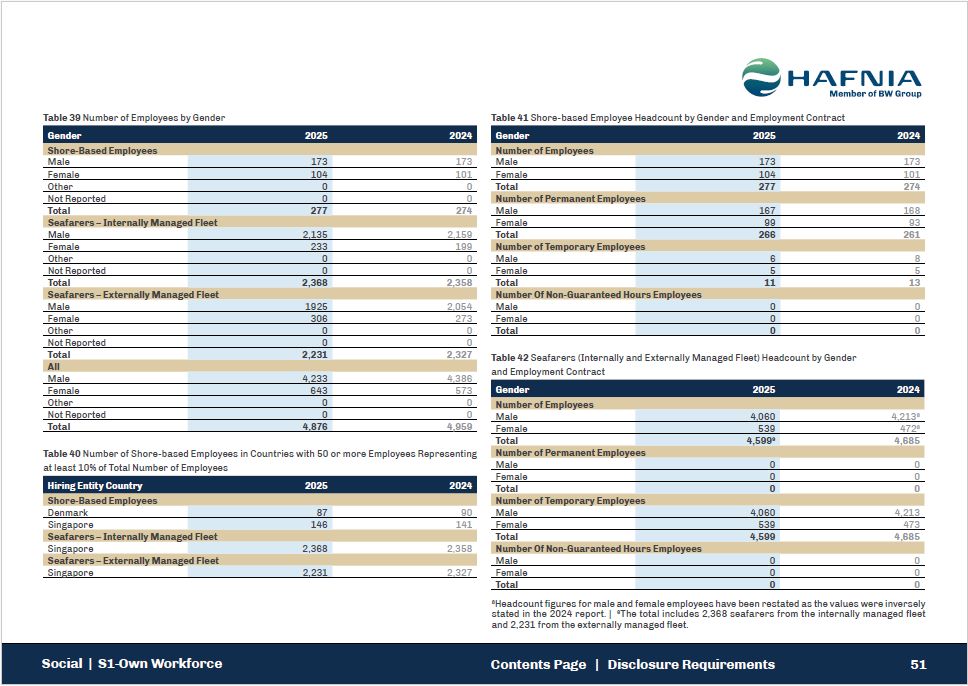Viewport: 968px width, 686px height.
Task: Click the 4,876 total employees cell
Action: point(315,427)
